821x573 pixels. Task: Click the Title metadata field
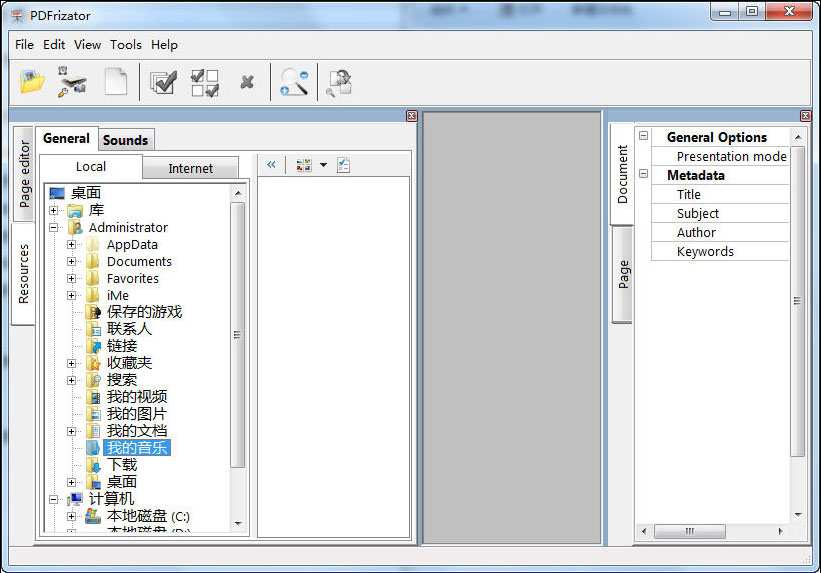point(720,194)
